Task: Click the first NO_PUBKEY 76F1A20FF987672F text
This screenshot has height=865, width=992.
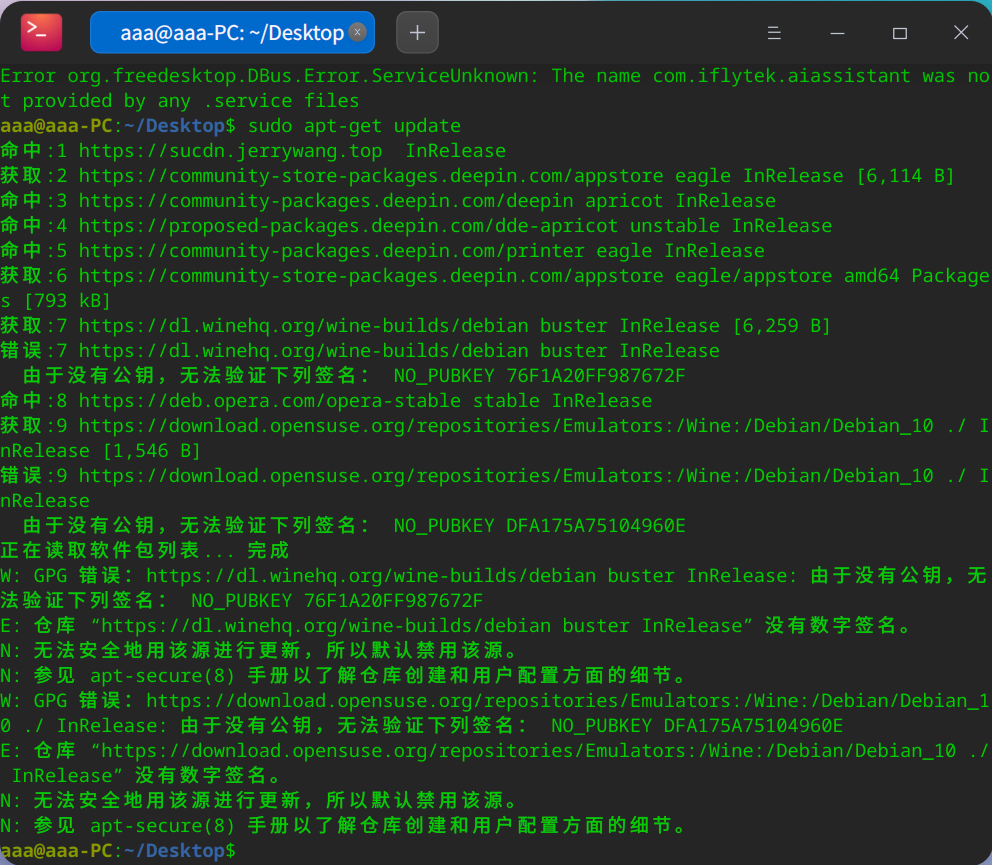Action: pyautogui.click(x=540, y=376)
